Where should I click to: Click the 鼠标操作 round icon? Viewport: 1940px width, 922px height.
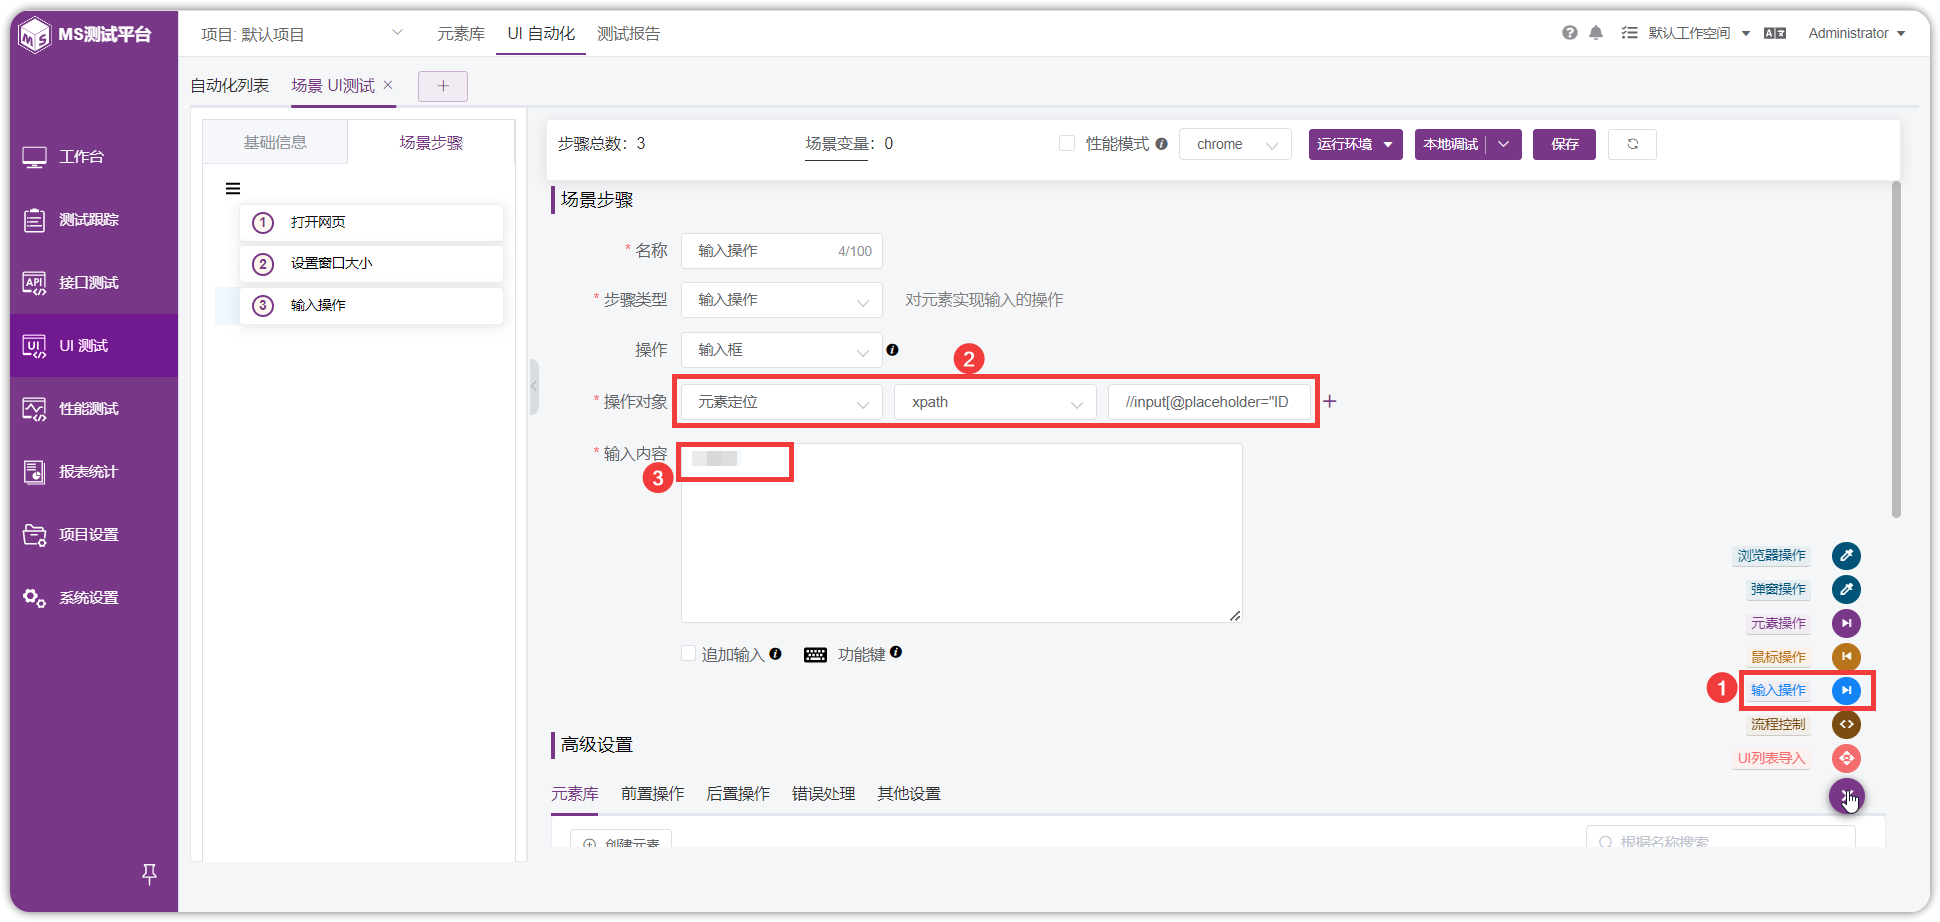tap(1846, 657)
